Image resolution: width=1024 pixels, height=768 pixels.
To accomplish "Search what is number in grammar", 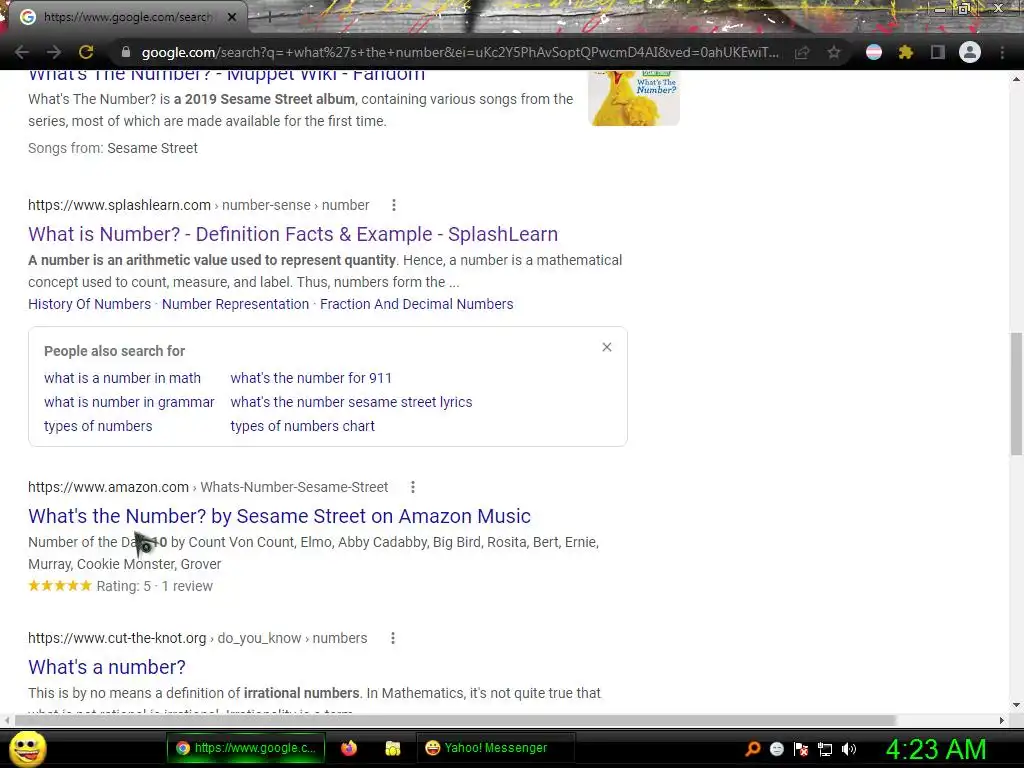I will point(129,402).
